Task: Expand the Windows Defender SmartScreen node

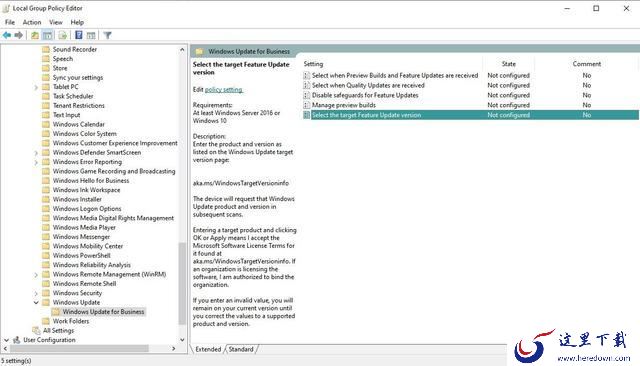Action: point(36,153)
